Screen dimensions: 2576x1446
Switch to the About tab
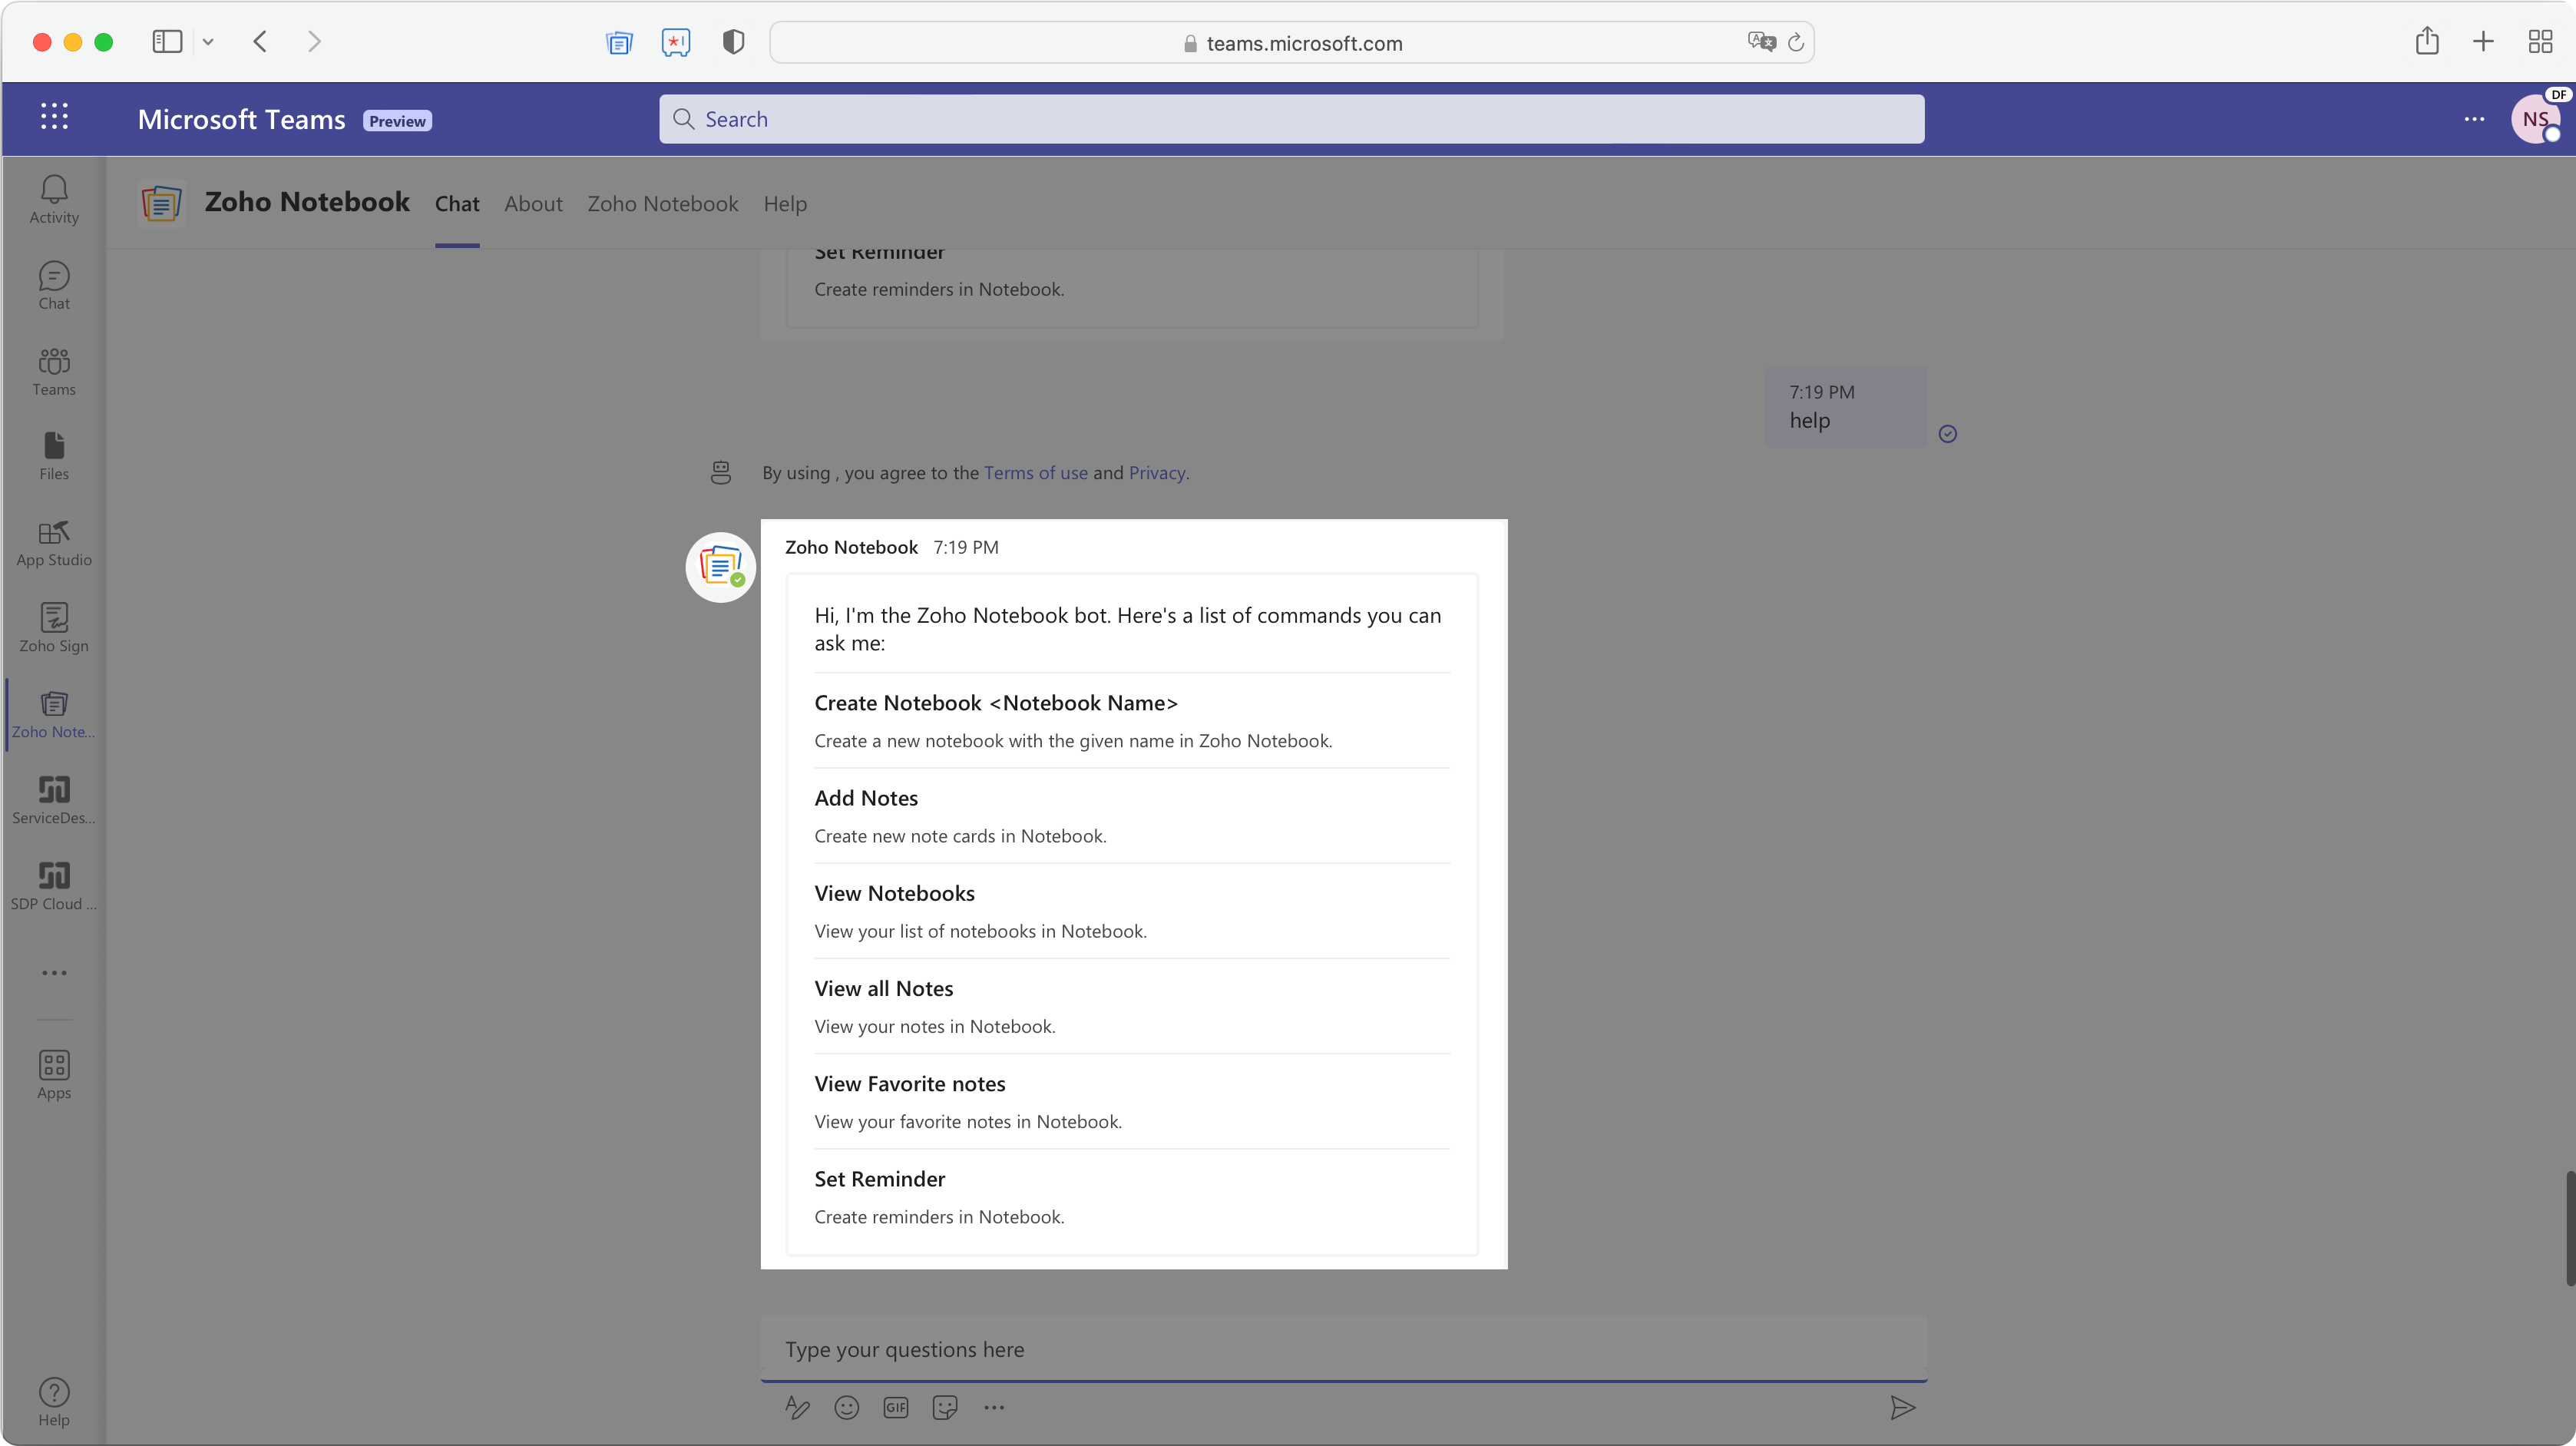(533, 204)
